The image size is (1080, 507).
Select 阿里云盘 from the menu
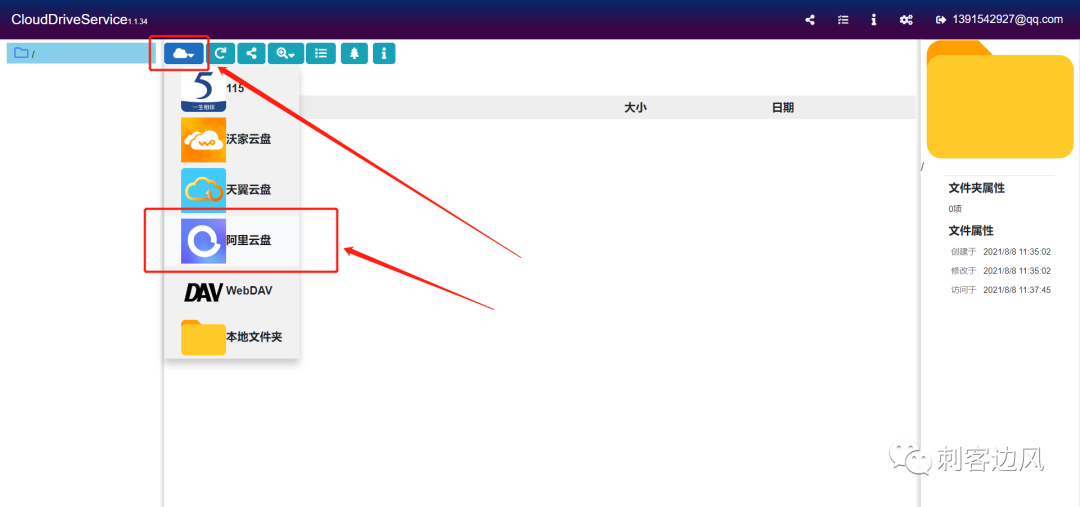tap(231, 240)
